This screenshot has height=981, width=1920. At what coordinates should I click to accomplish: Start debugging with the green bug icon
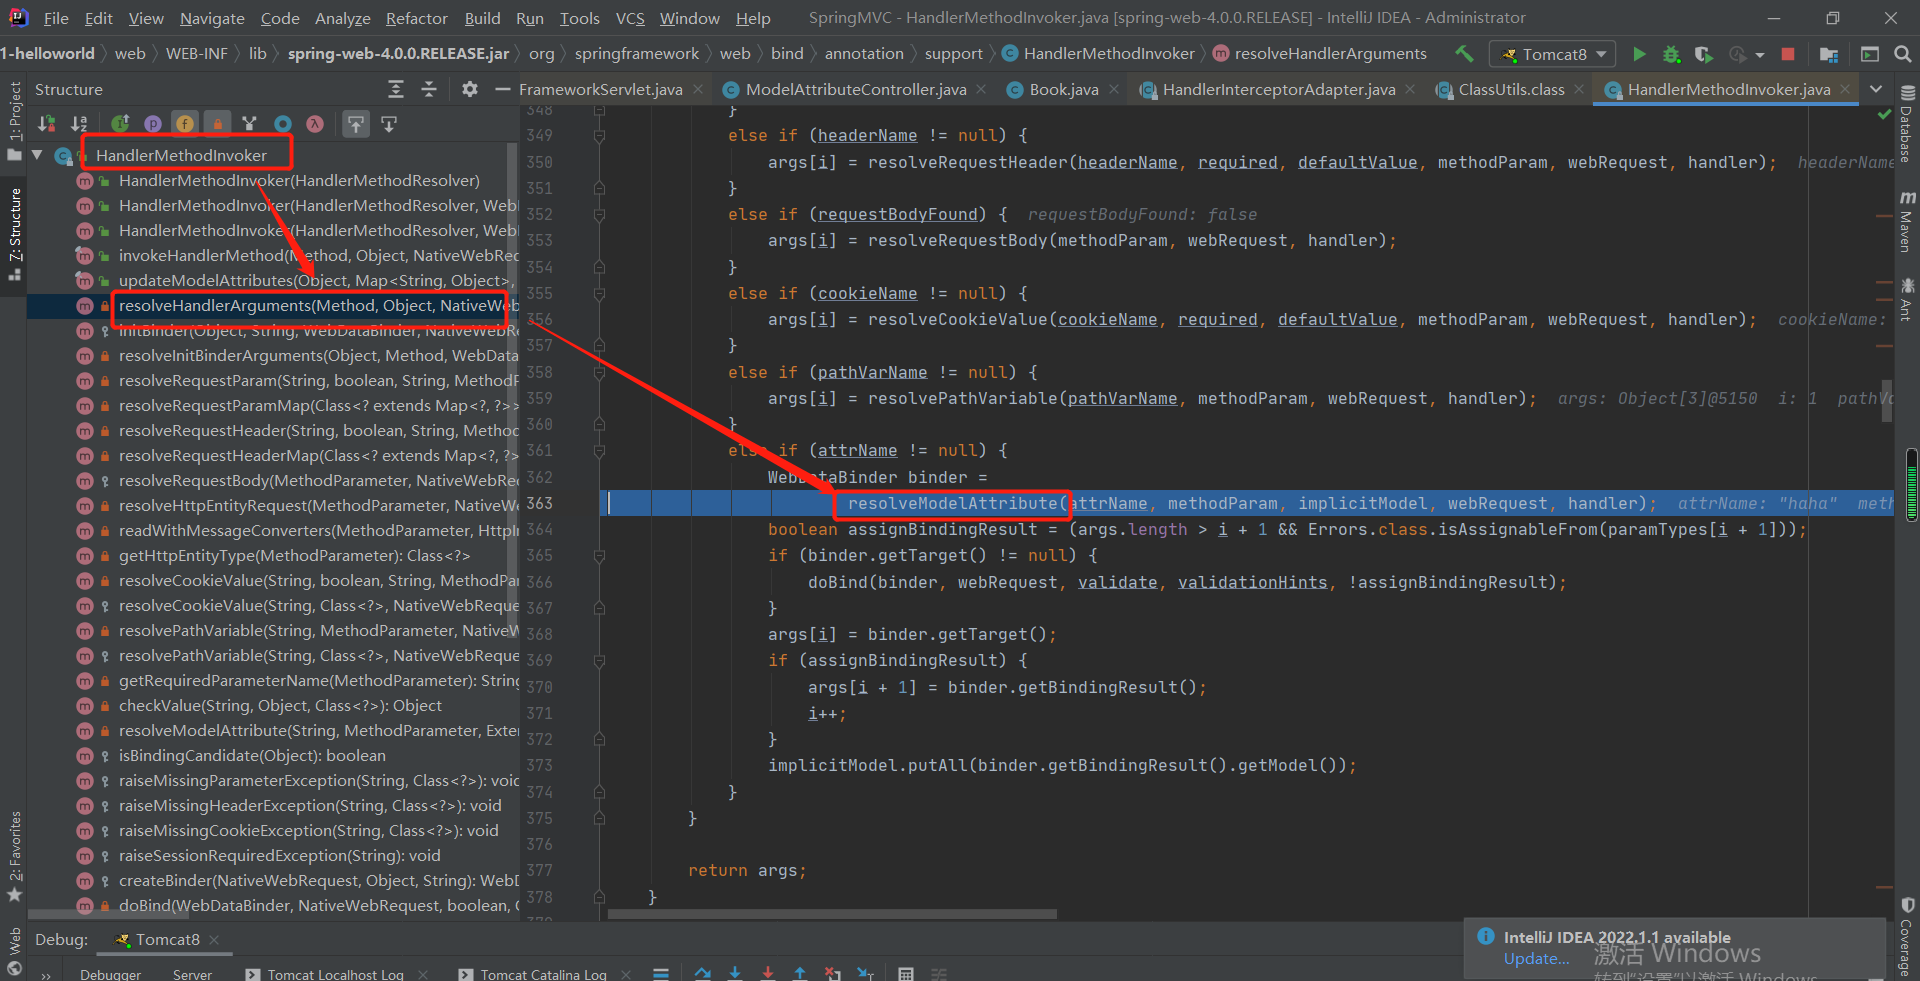coord(1671,54)
